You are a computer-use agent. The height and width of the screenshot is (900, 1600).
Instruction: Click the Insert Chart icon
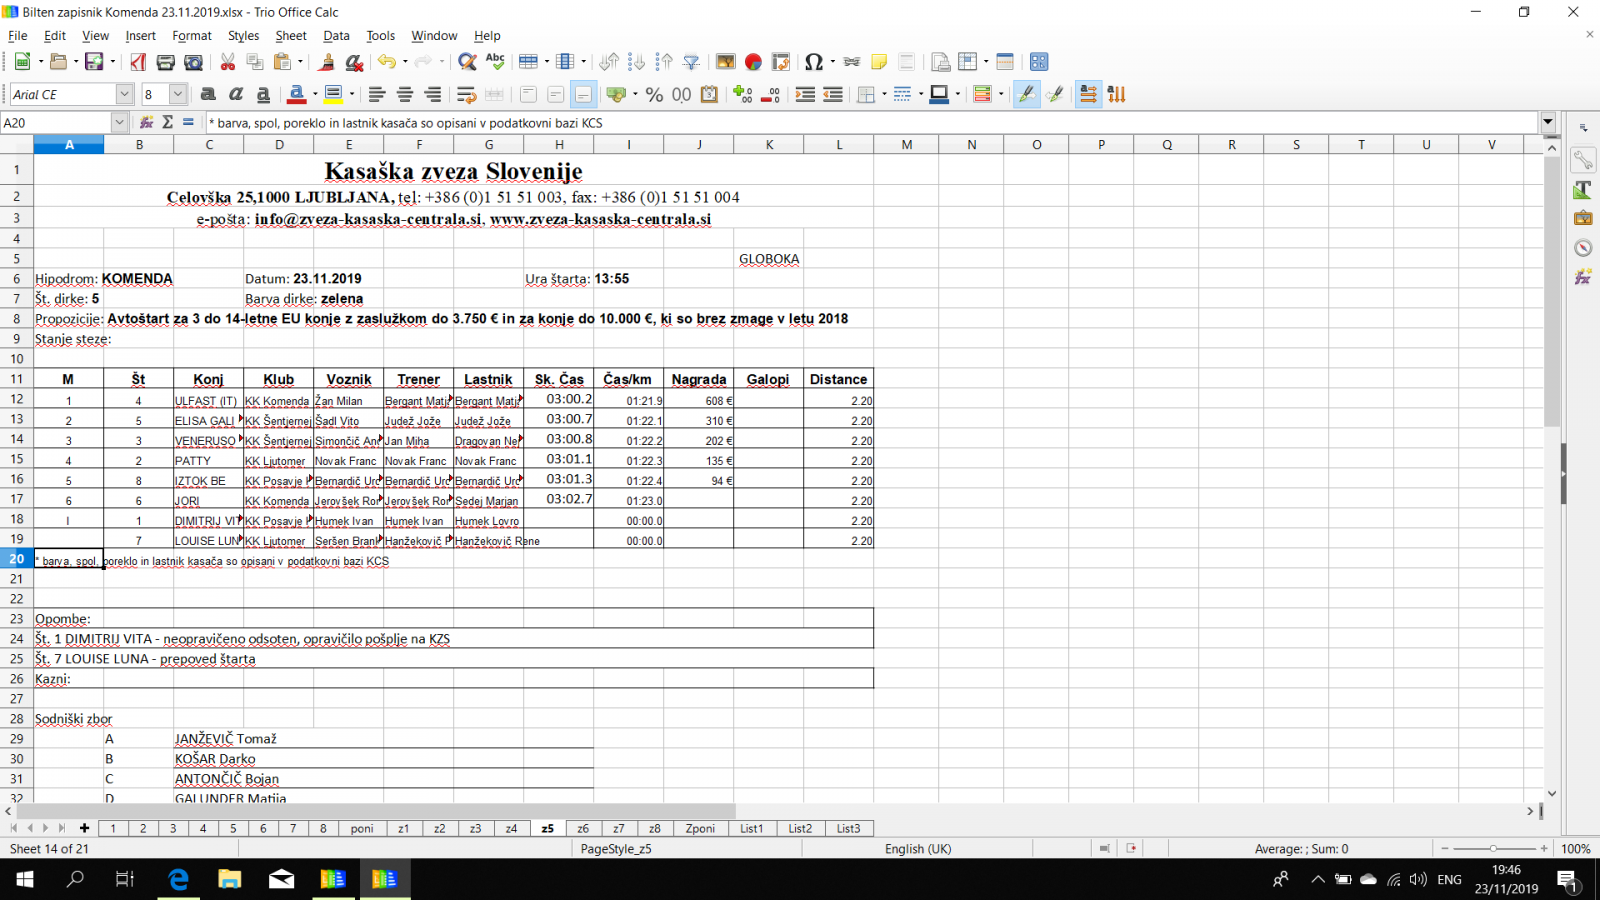(753, 62)
